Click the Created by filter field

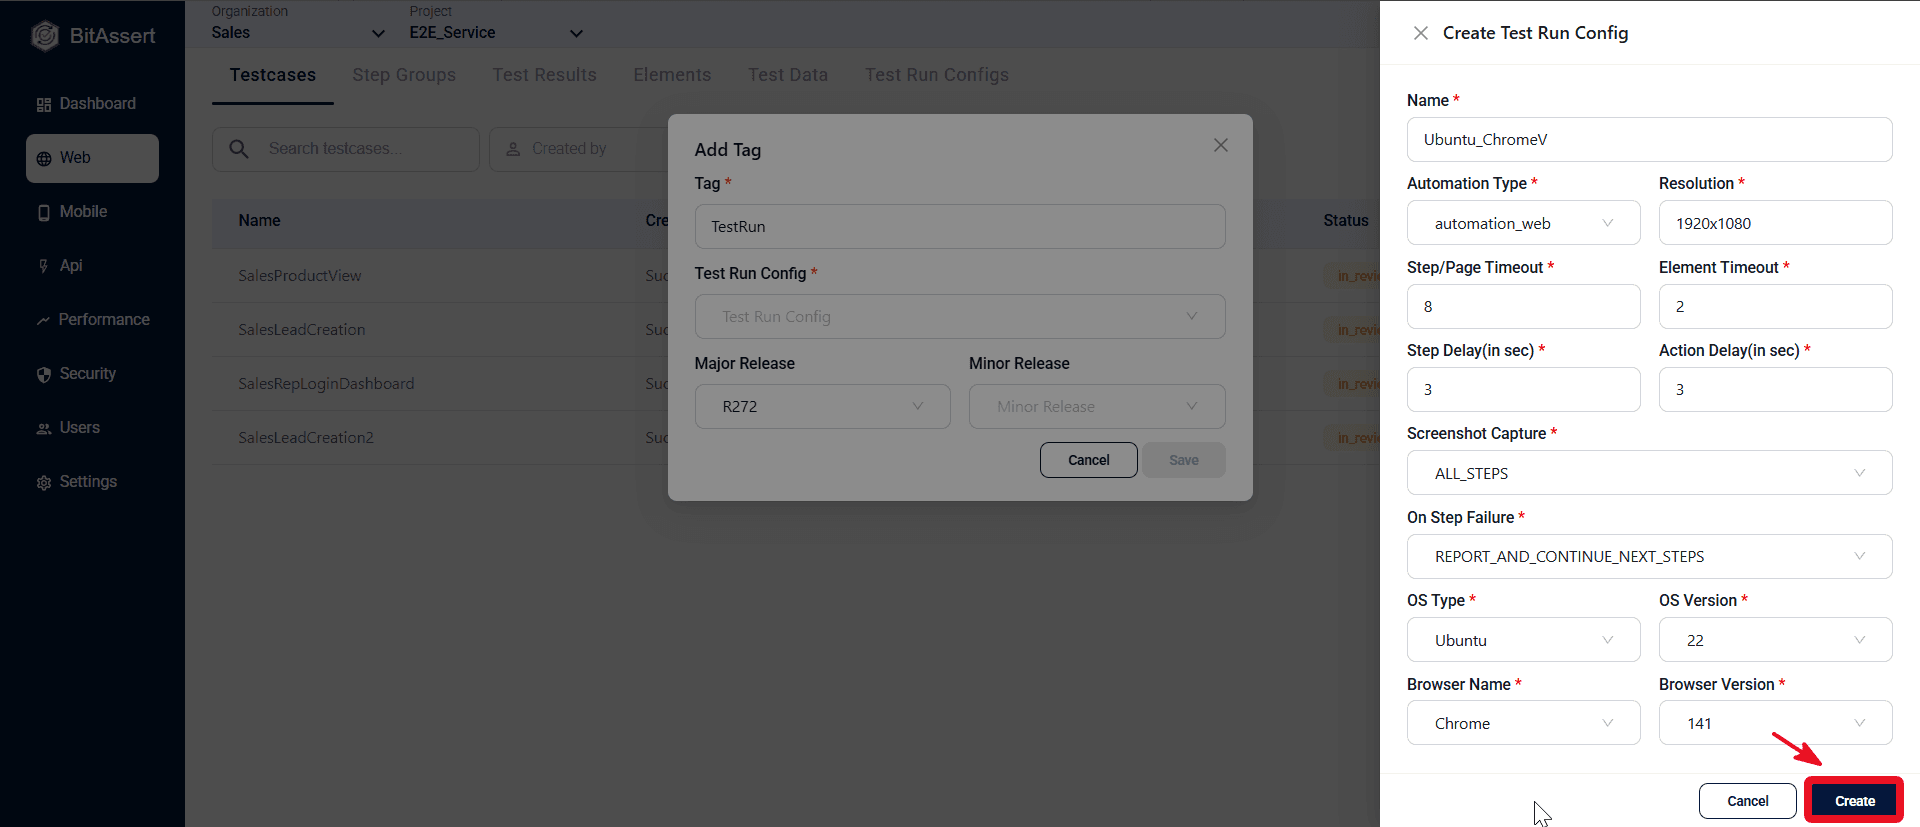coord(578,149)
